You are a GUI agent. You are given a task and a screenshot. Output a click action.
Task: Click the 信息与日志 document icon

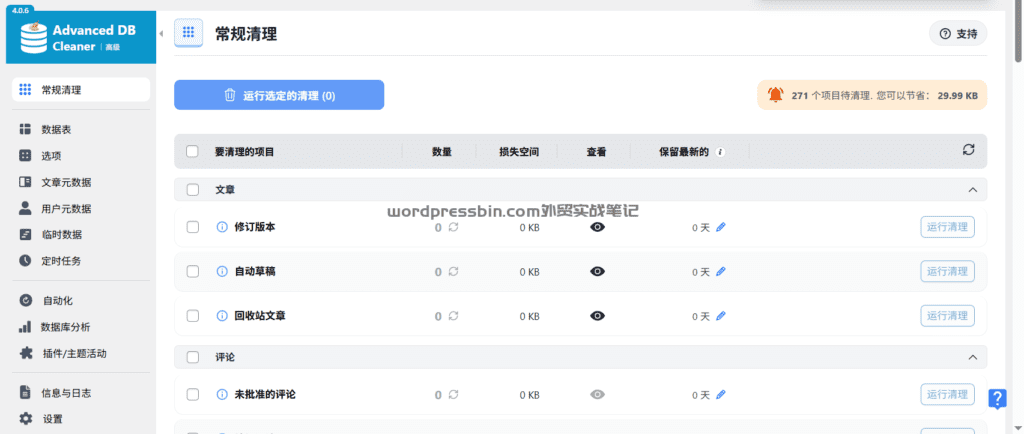tap(25, 393)
